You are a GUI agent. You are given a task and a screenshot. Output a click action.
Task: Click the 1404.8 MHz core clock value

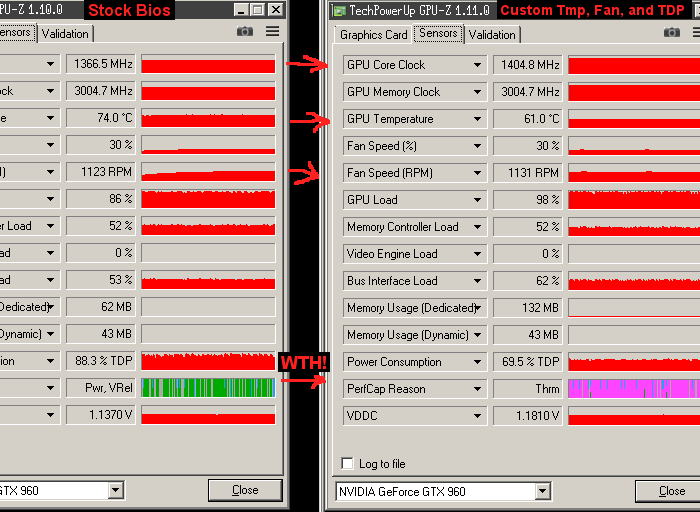[x=528, y=65]
